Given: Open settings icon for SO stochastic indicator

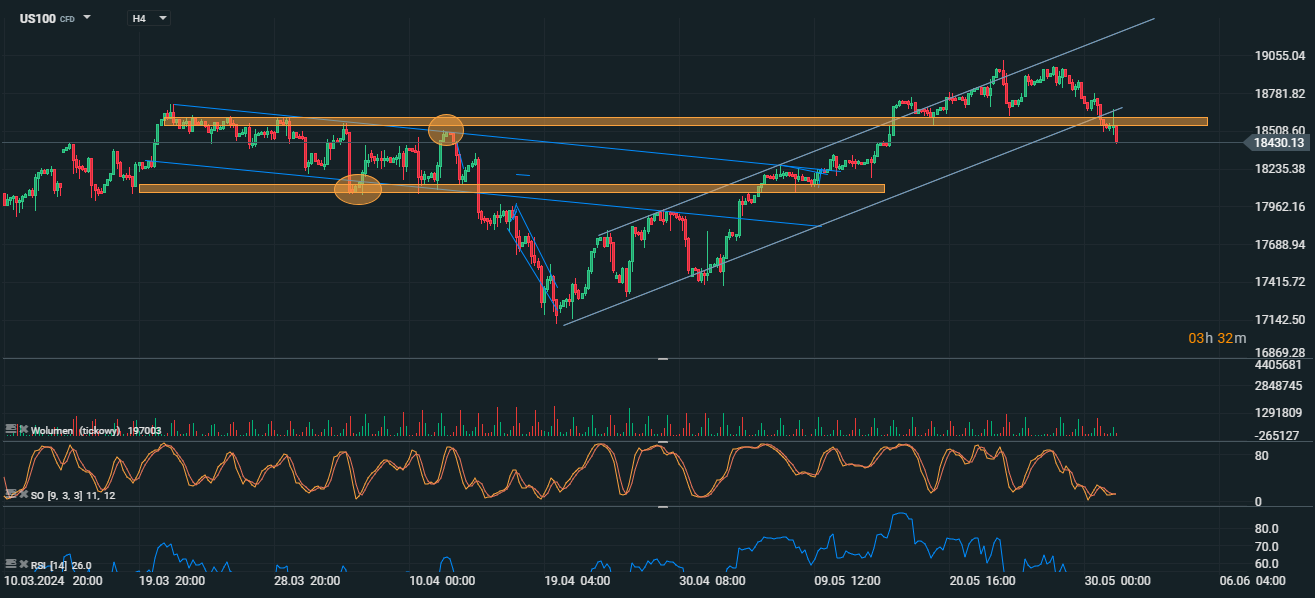Looking at the screenshot, I should 11,495.
